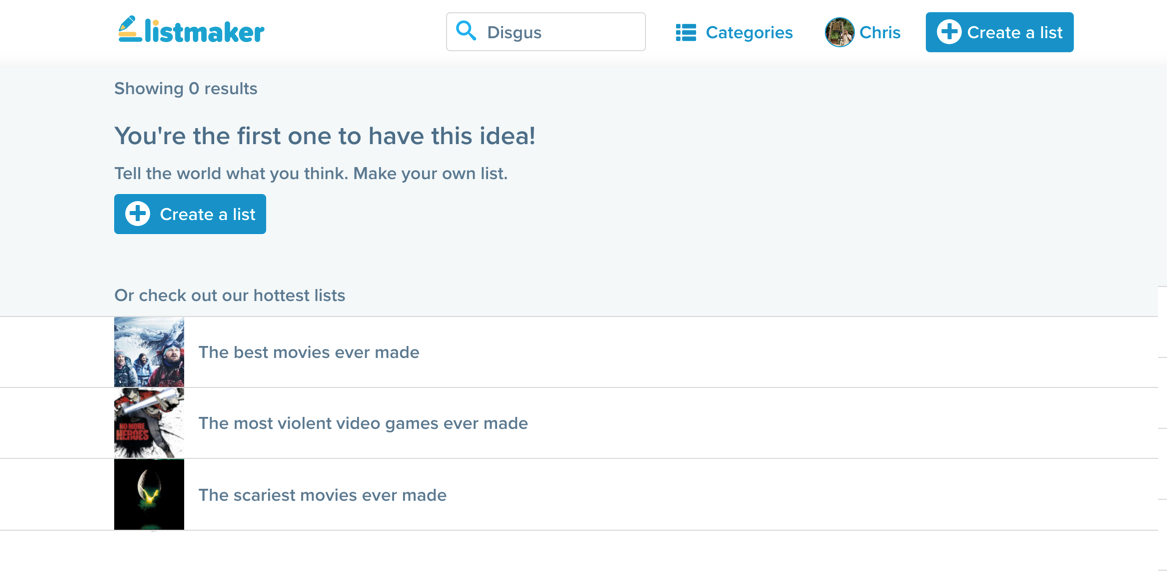Click the Categories list icon

coord(685,33)
